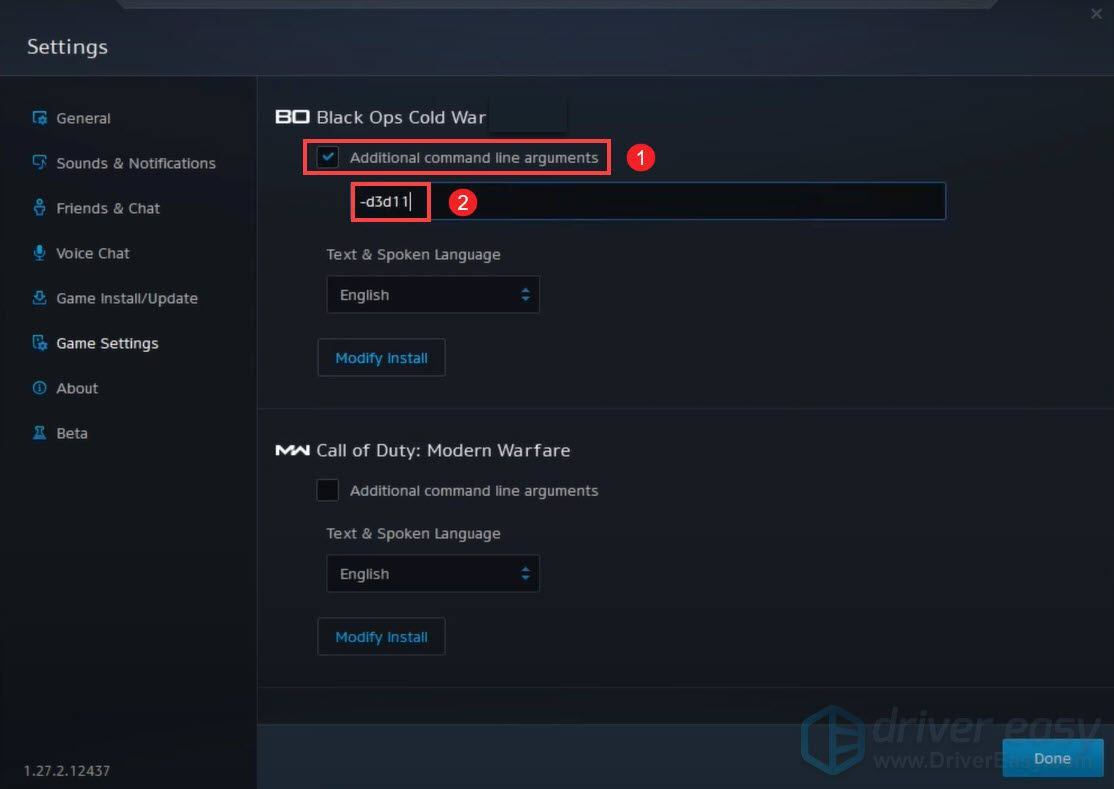This screenshot has height=789, width=1114.
Task: Click the Black Ops Cold War heading
Action: pyautogui.click(x=401, y=117)
